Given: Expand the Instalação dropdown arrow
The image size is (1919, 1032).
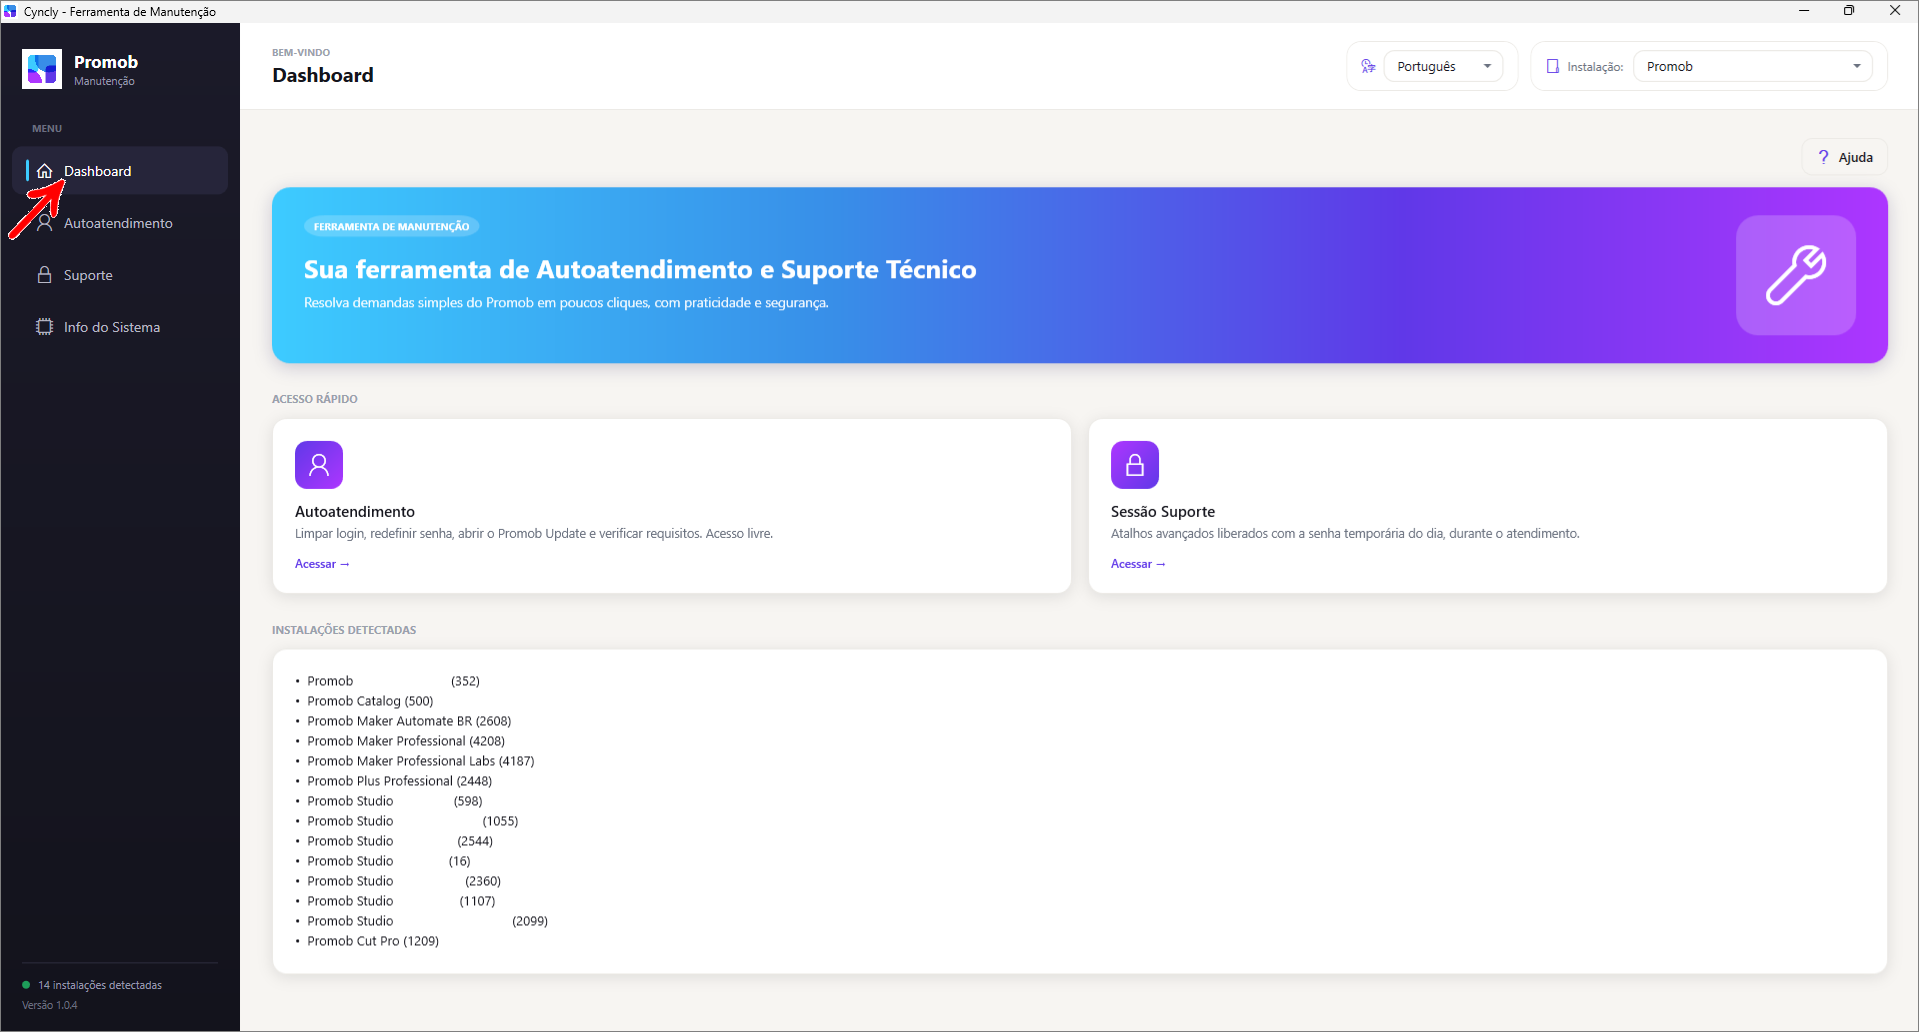Looking at the screenshot, I should click(x=1857, y=66).
